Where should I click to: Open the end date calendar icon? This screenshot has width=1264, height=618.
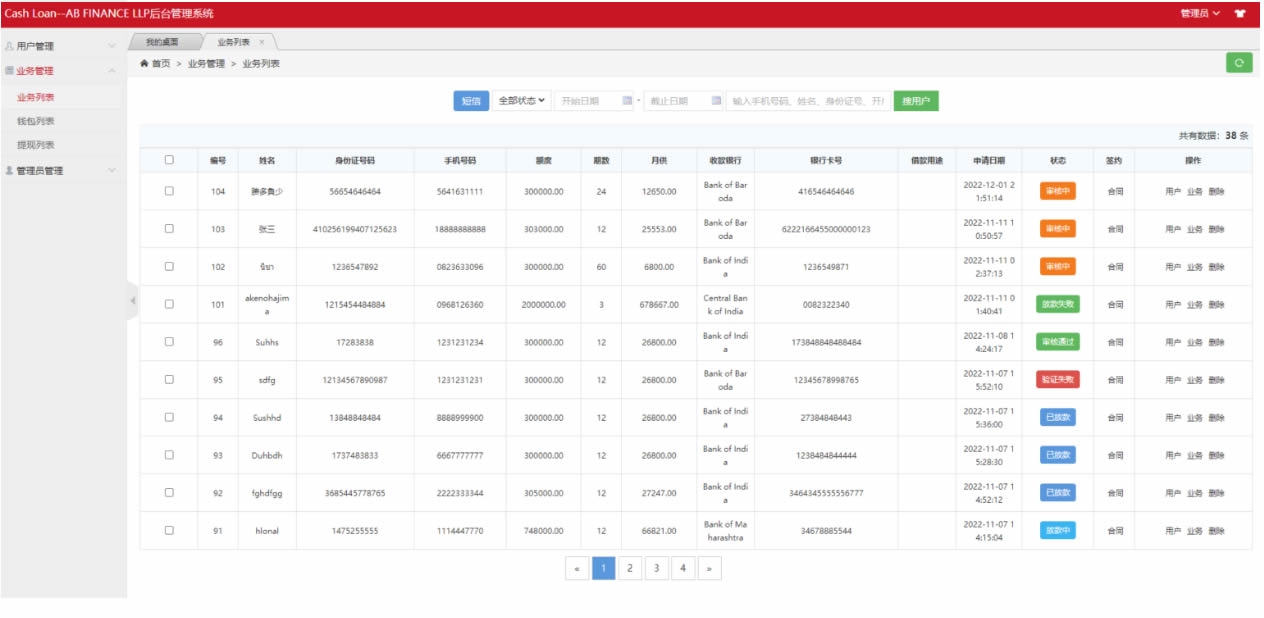pos(716,101)
